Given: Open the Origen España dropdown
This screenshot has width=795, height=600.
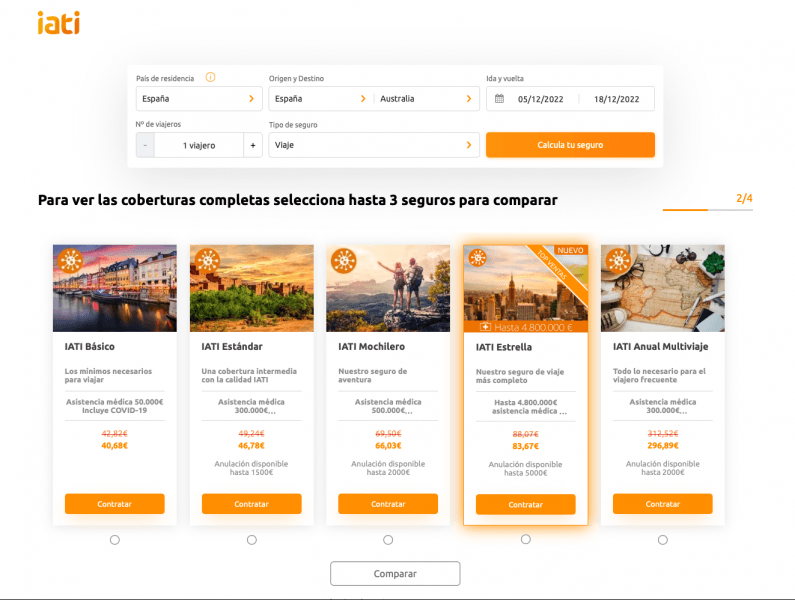Looking at the screenshot, I should pyautogui.click(x=321, y=99).
